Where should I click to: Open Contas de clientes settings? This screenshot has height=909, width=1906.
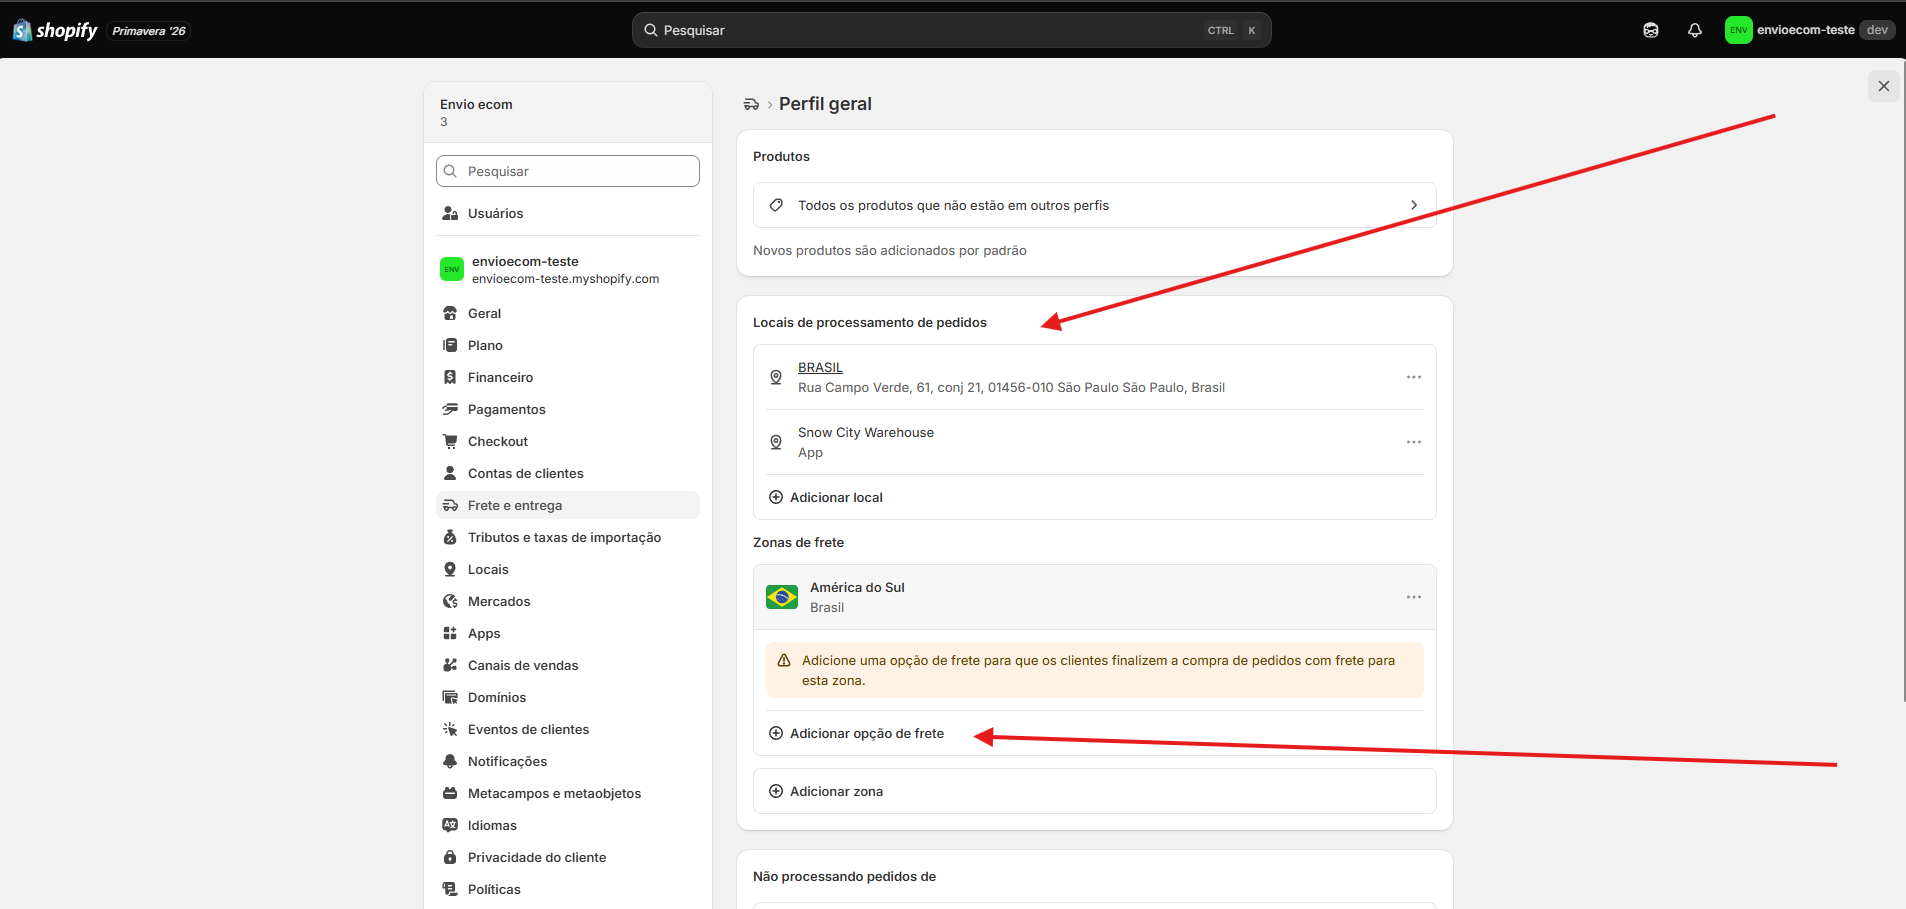coord(568,473)
